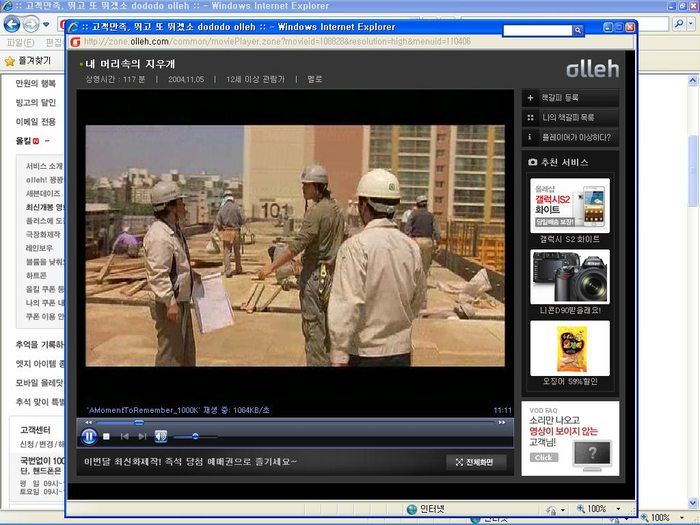Open 하트콘 link in background sidebar

(36, 275)
